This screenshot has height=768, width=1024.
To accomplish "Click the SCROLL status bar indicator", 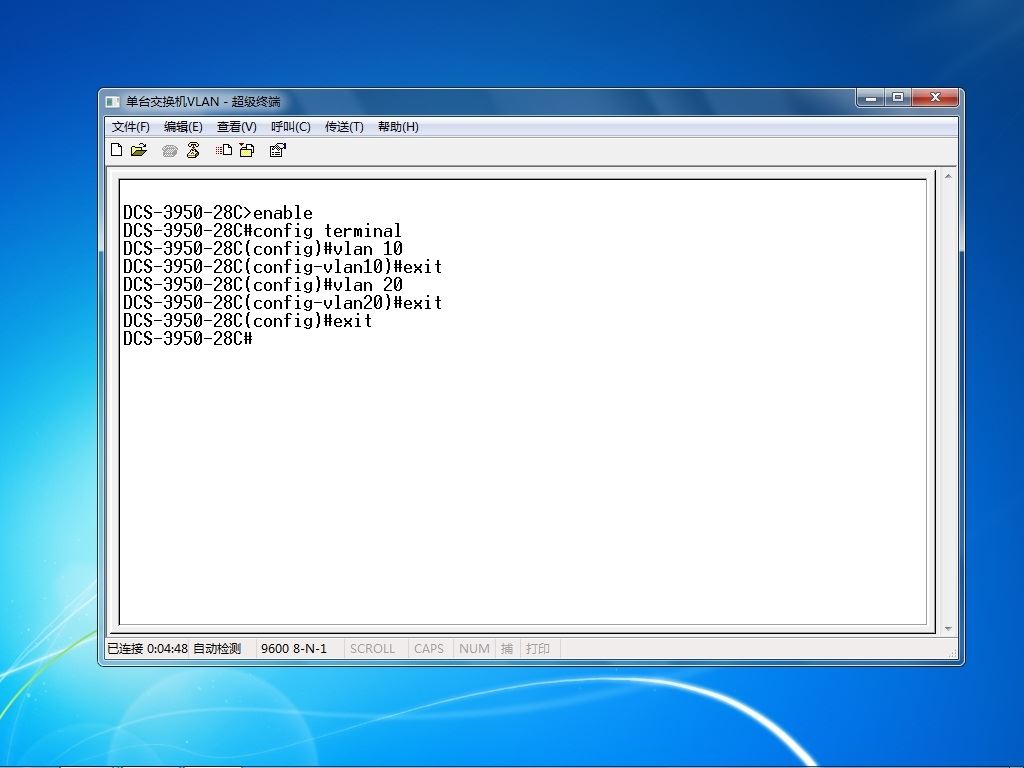I will [x=372, y=648].
